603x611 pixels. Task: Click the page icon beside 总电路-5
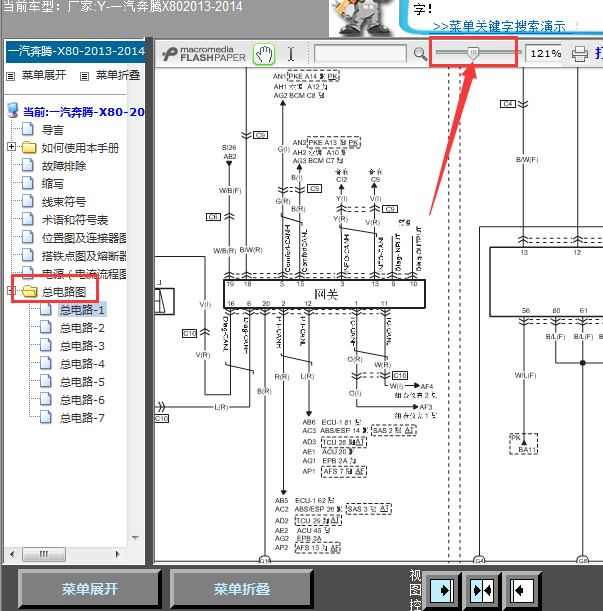[46, 381]
